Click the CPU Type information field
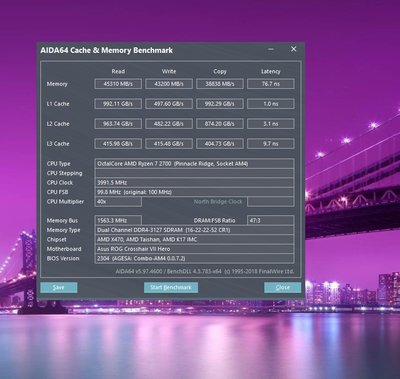Viewport: 400px width, 379px height. click(x=194, y=164)
